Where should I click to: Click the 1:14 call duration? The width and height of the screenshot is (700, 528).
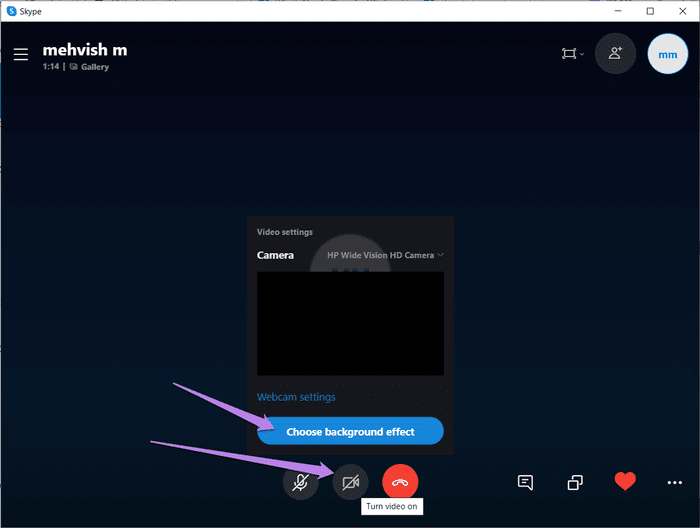51,67
